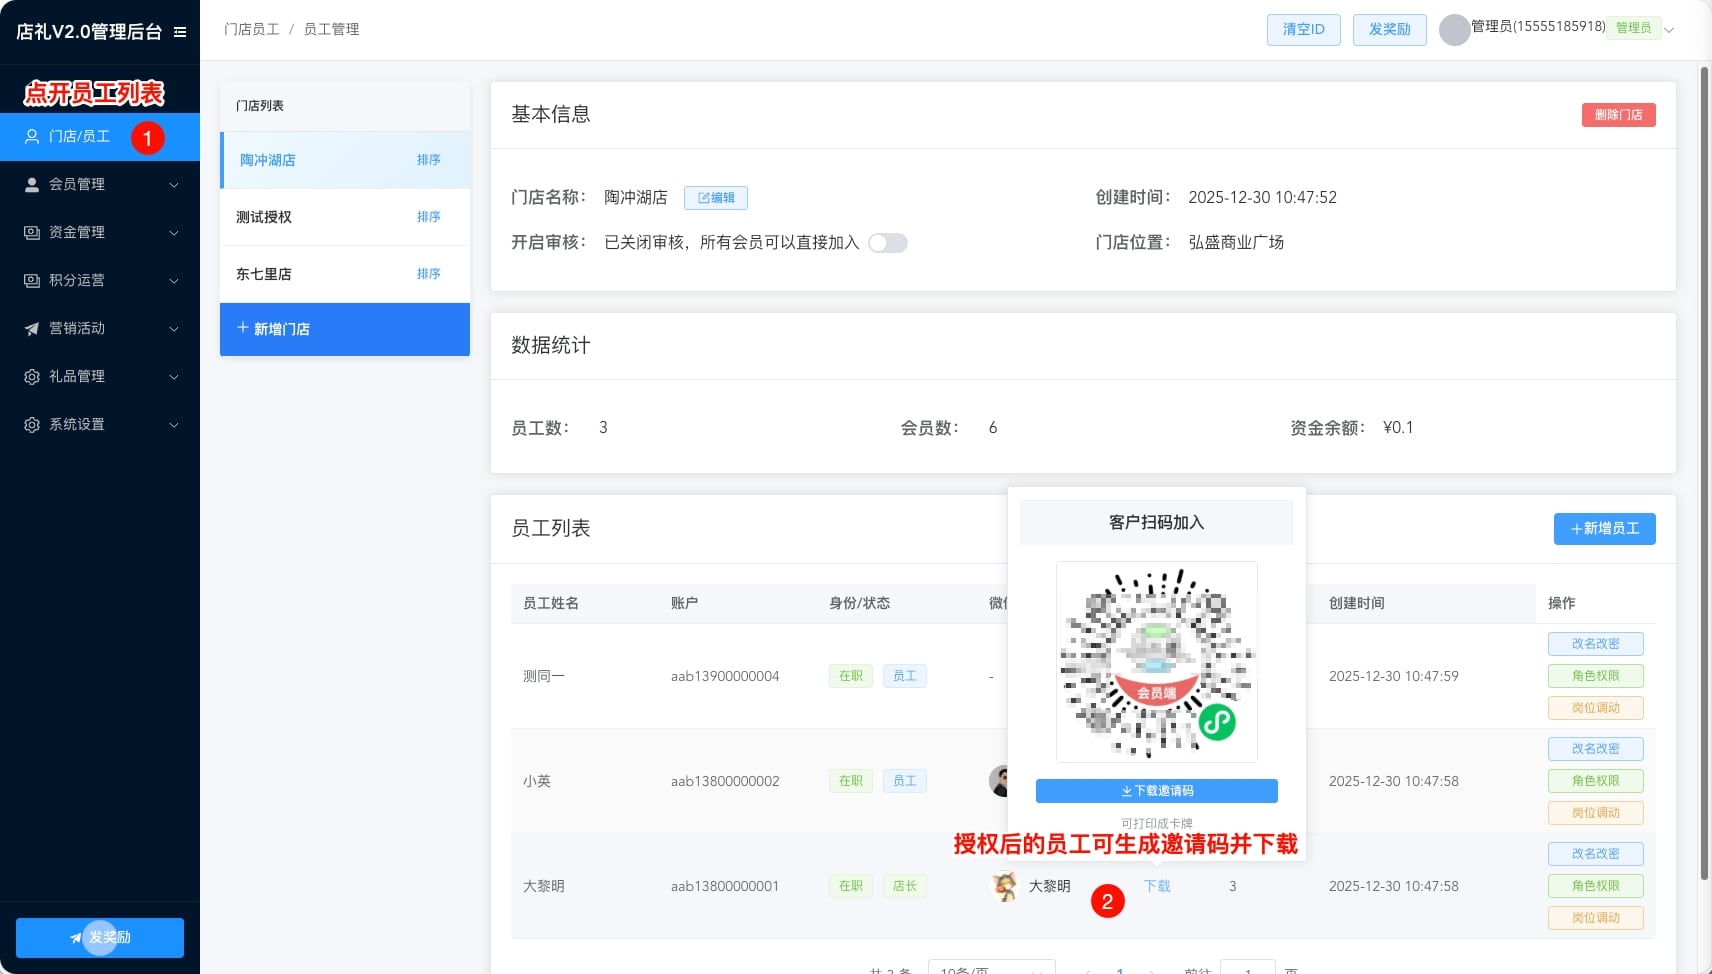Toggle the 开启审核 switch
This screenshot has width=1712, height=974.
click(887, 243)
